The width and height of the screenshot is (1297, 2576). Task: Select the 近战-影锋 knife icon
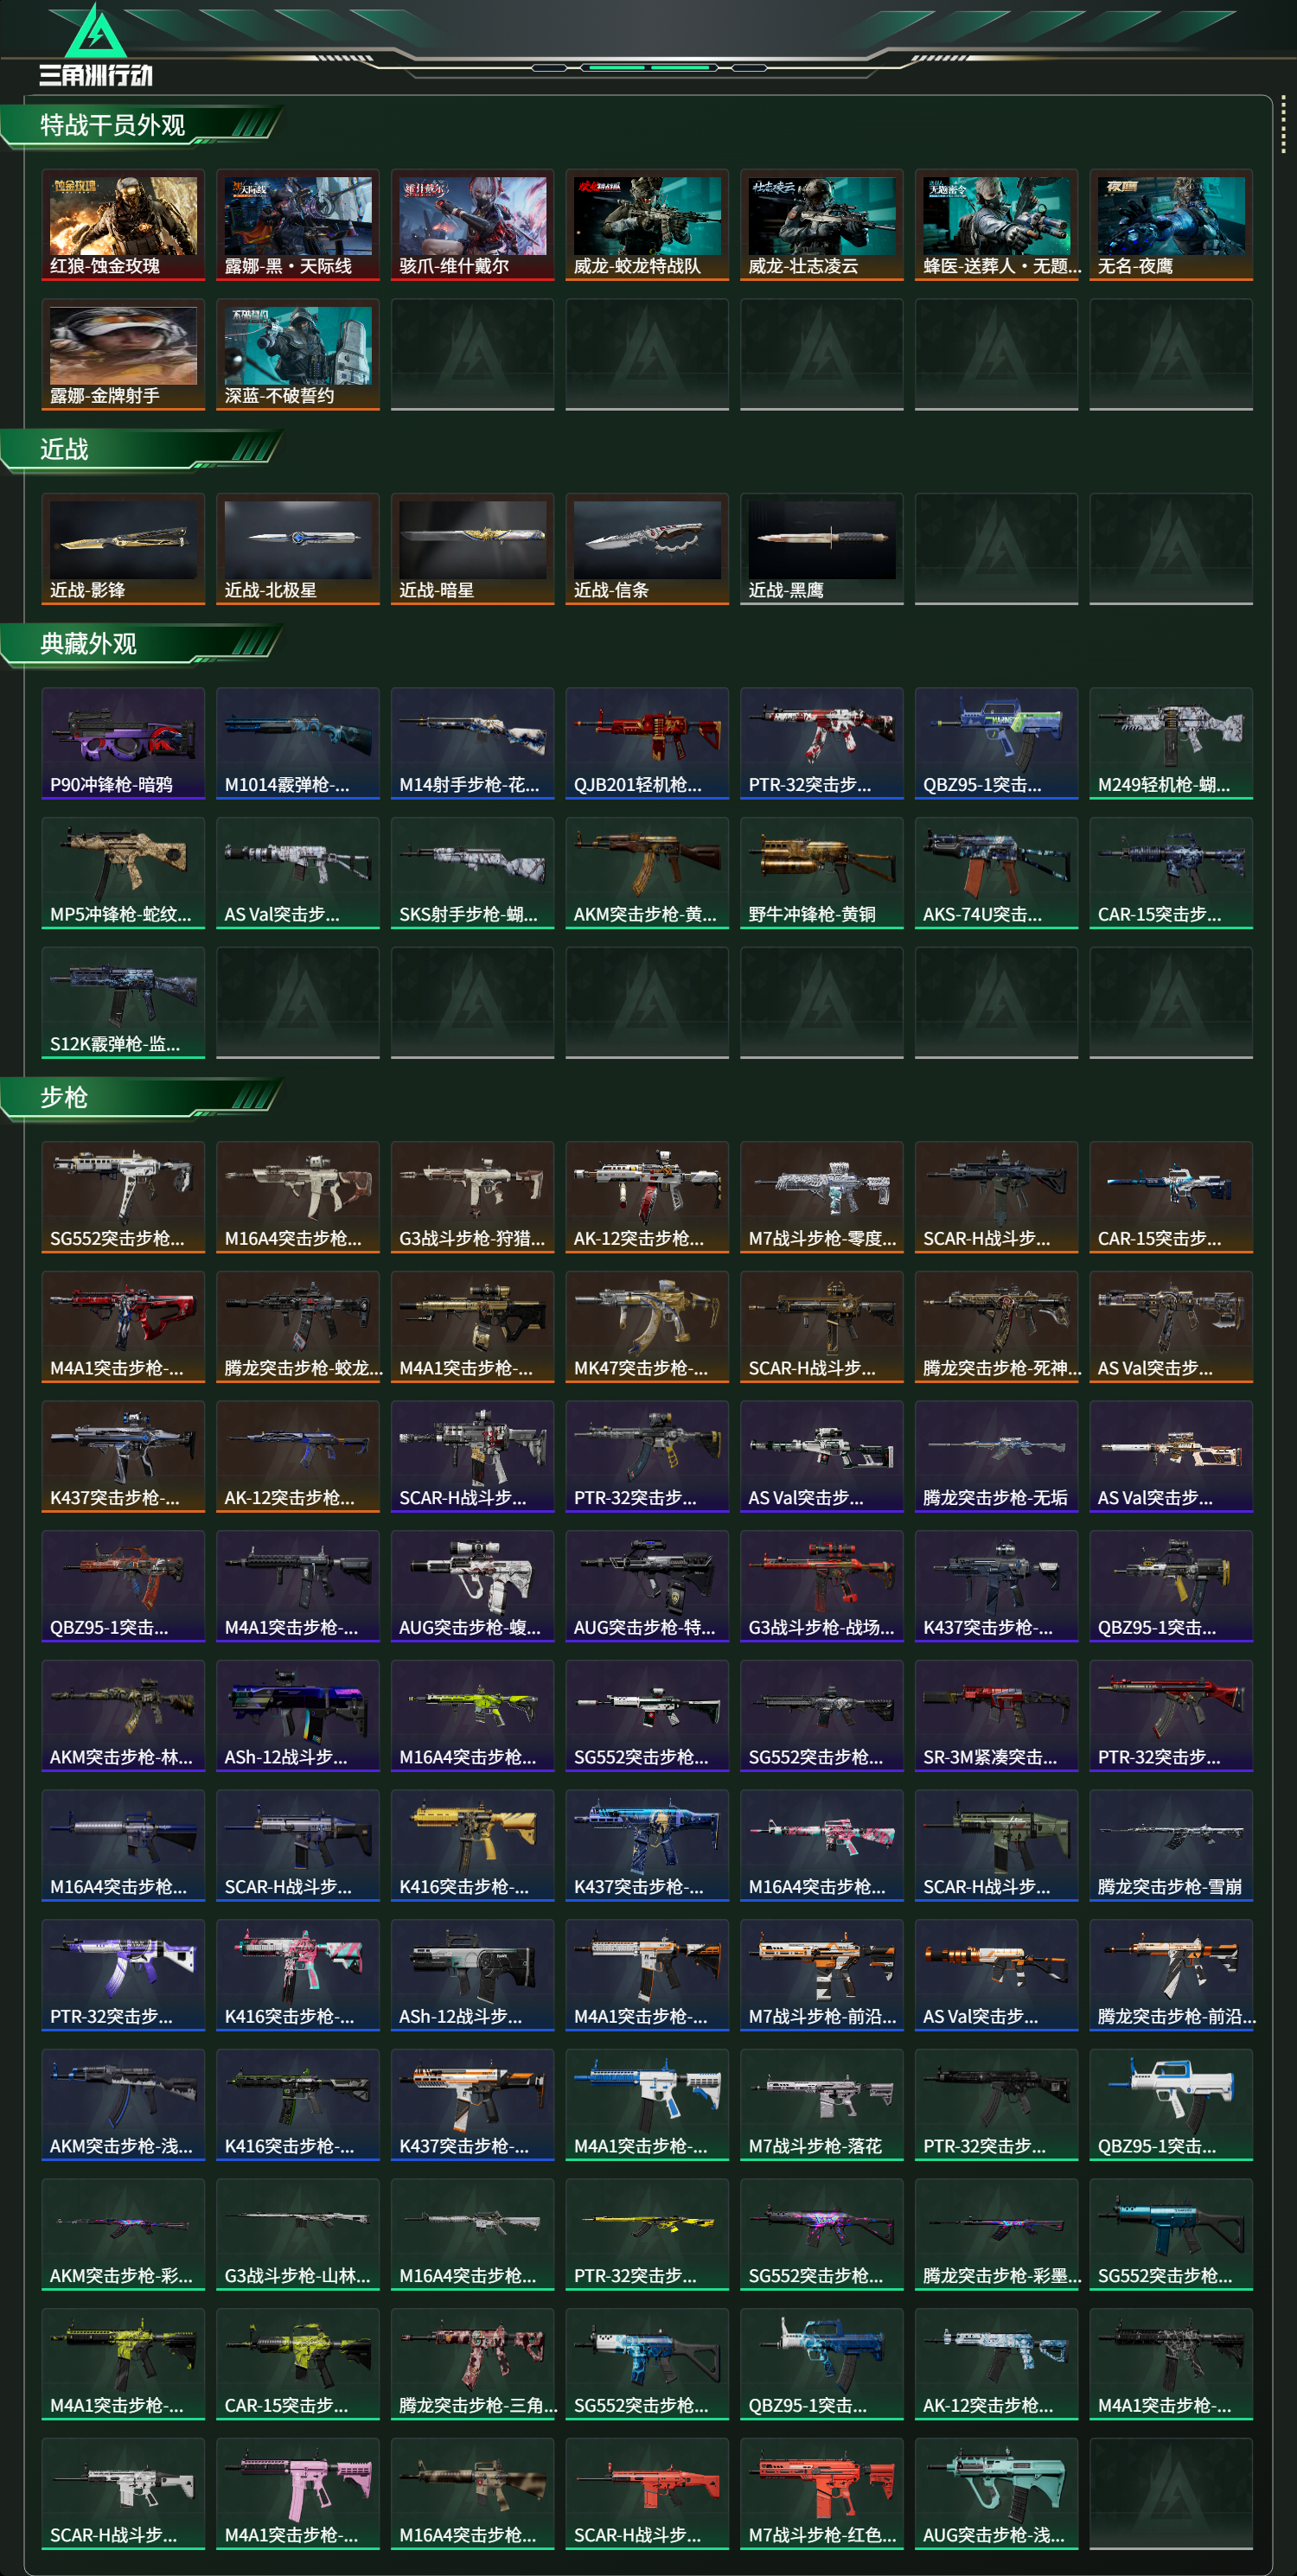[123, 548]
